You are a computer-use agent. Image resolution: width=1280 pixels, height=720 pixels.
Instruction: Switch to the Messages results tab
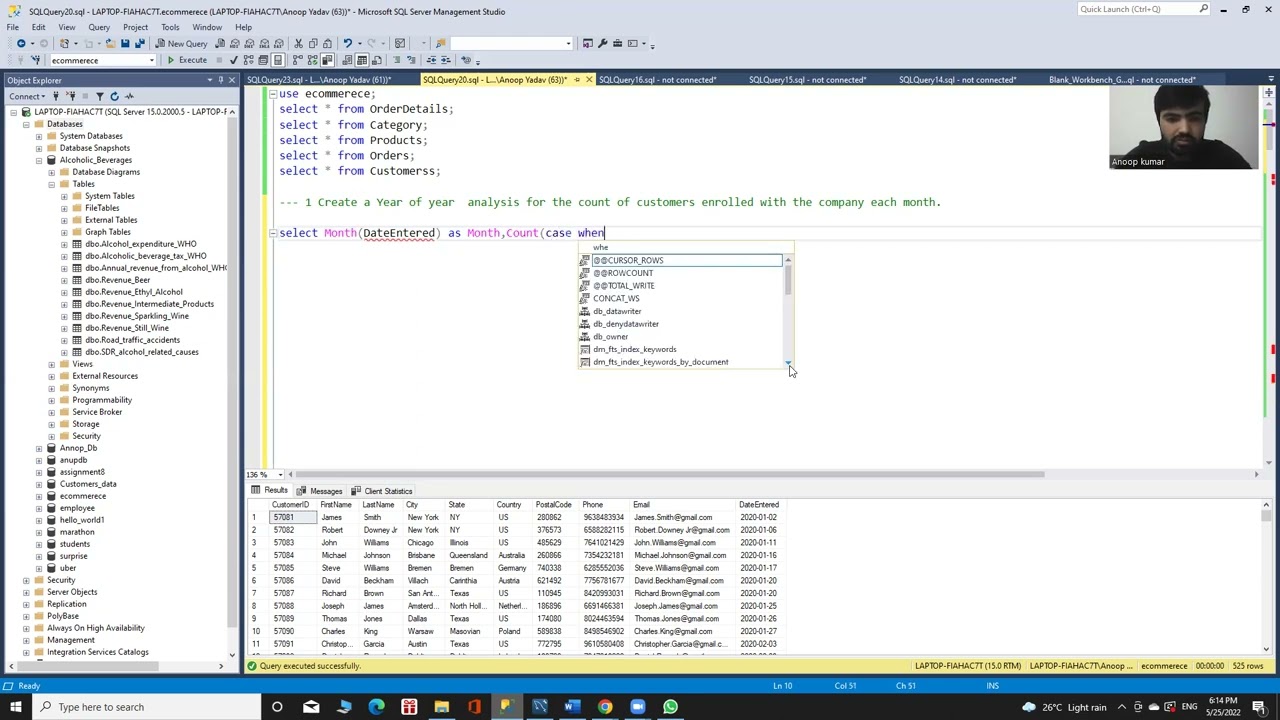coord(319,491)
